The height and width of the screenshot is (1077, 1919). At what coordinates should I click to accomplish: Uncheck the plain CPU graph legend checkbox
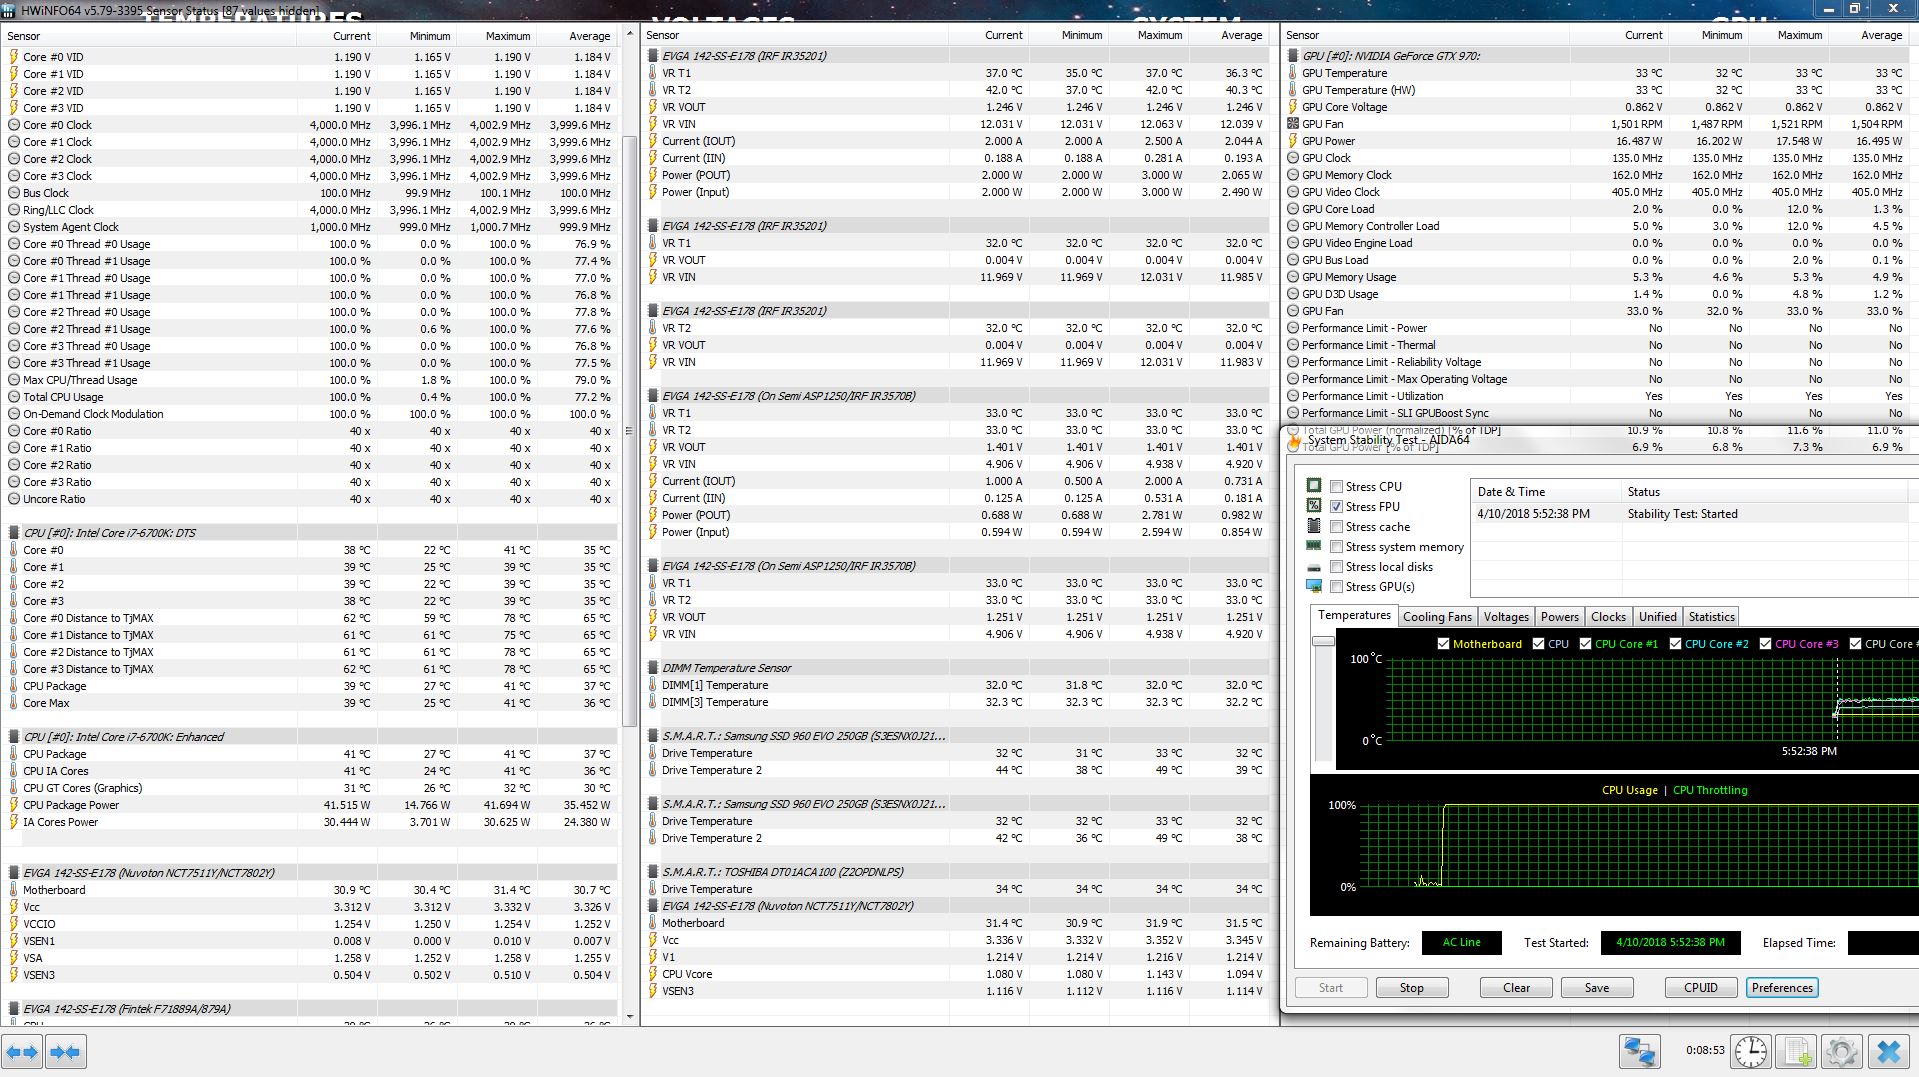pos(1538,644)
